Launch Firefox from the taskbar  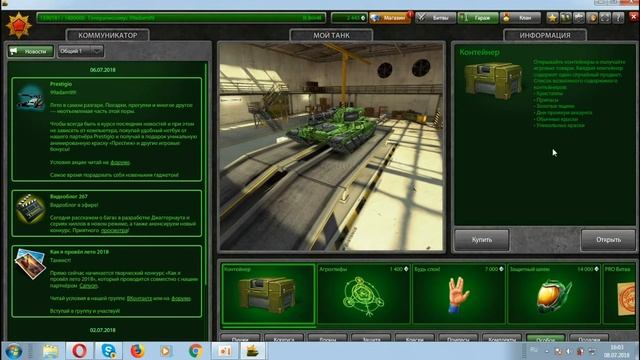click(x=138, y=351)
